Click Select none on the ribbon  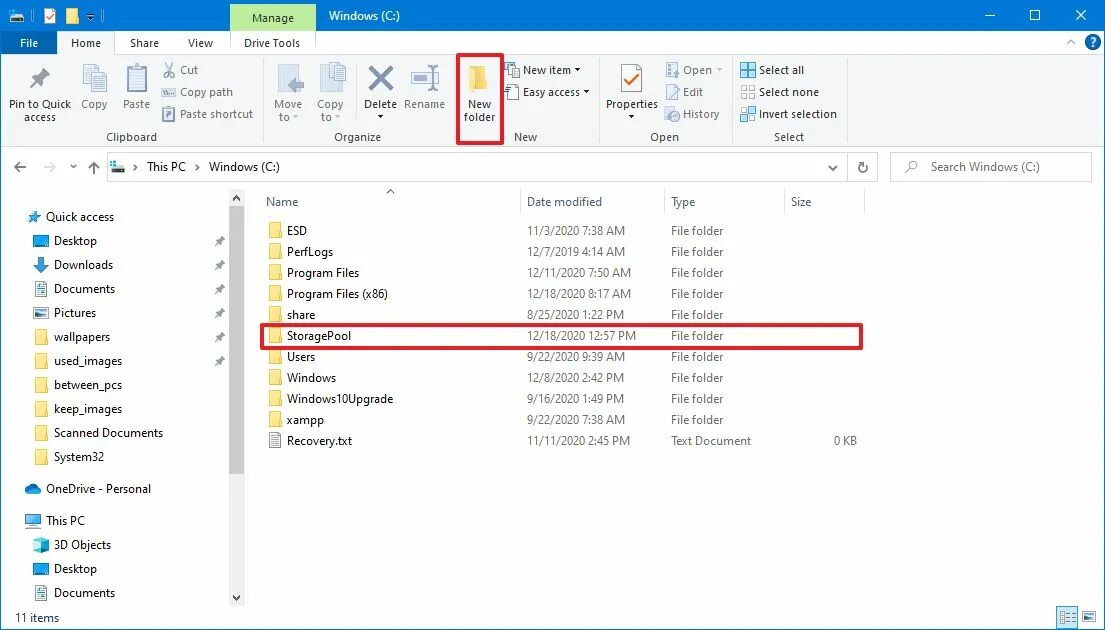click(x=779, y=91)
